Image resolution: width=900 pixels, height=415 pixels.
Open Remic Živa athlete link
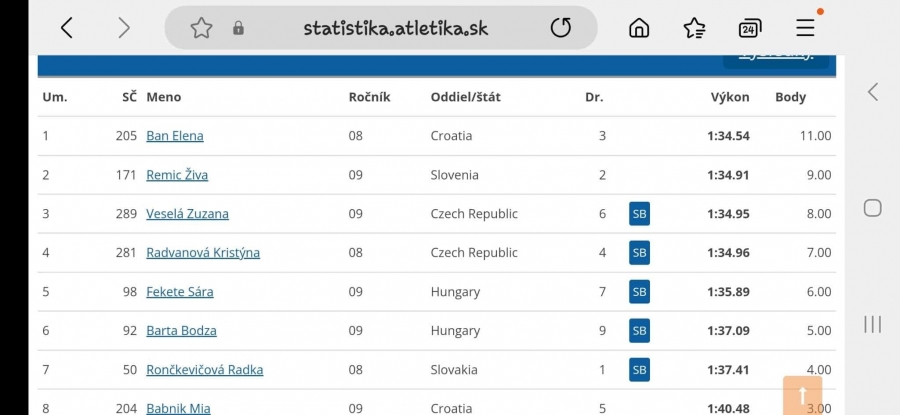click(x=177, y=175)
